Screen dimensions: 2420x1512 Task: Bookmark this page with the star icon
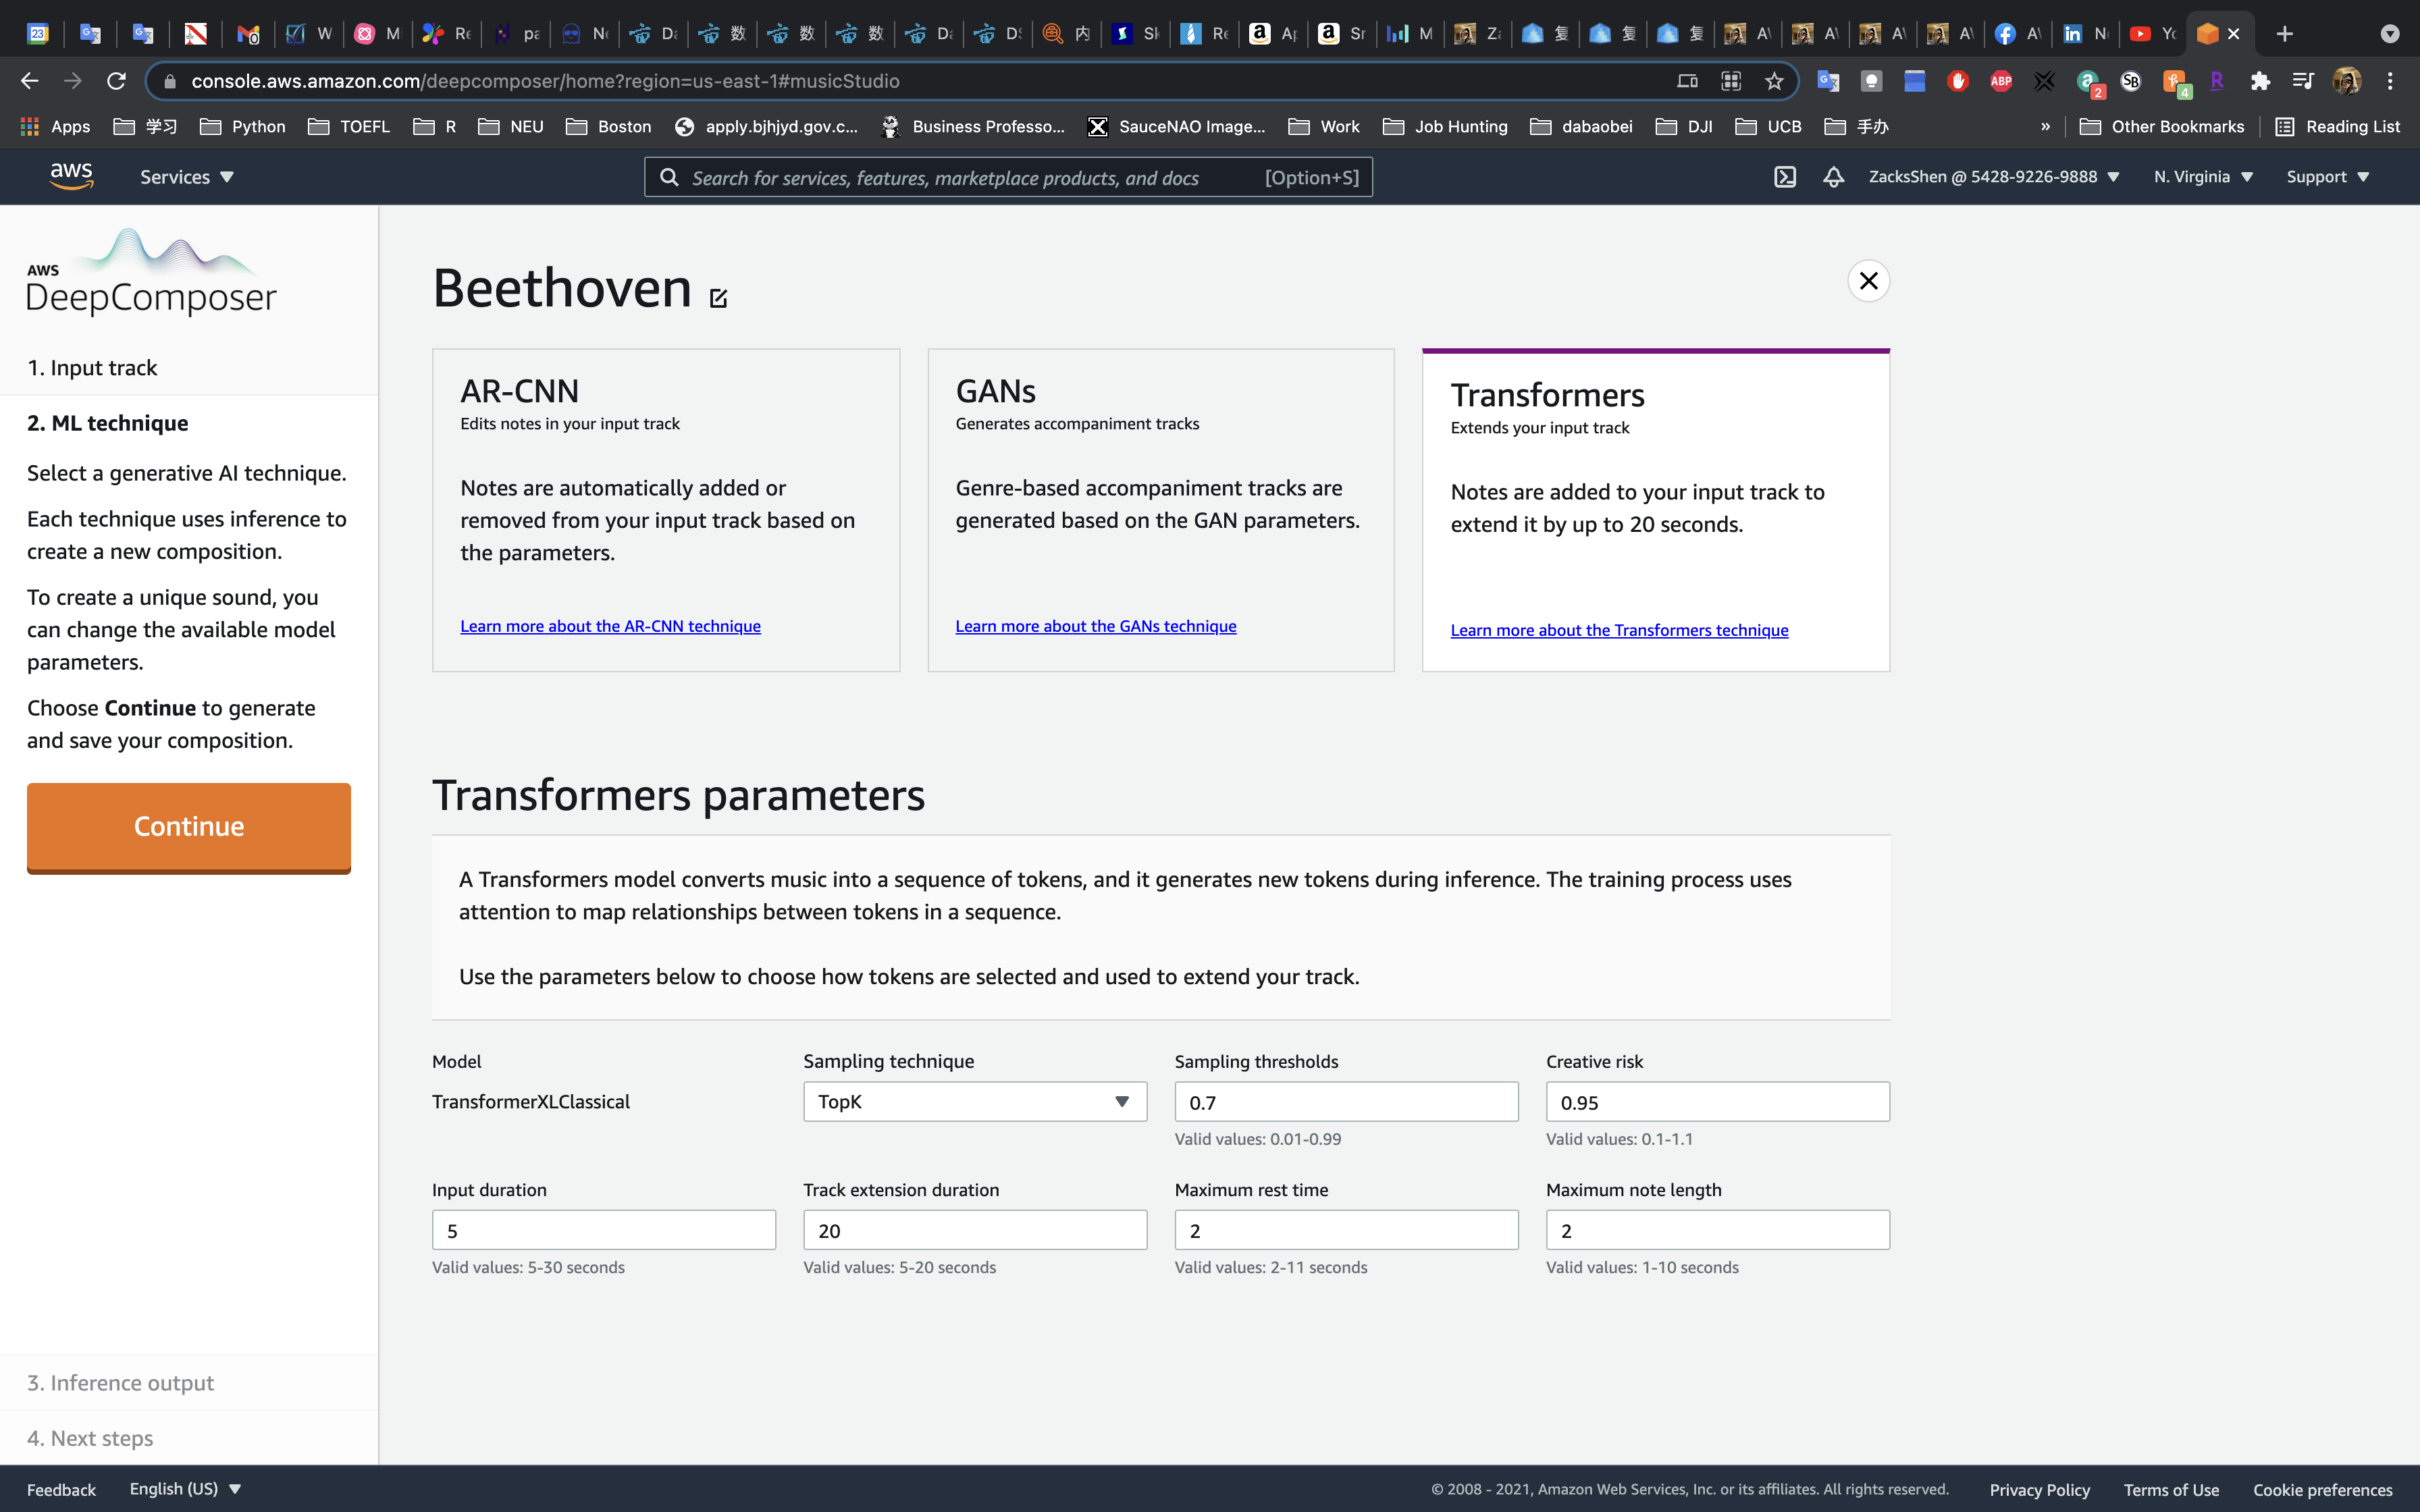tap(1774, 81)
